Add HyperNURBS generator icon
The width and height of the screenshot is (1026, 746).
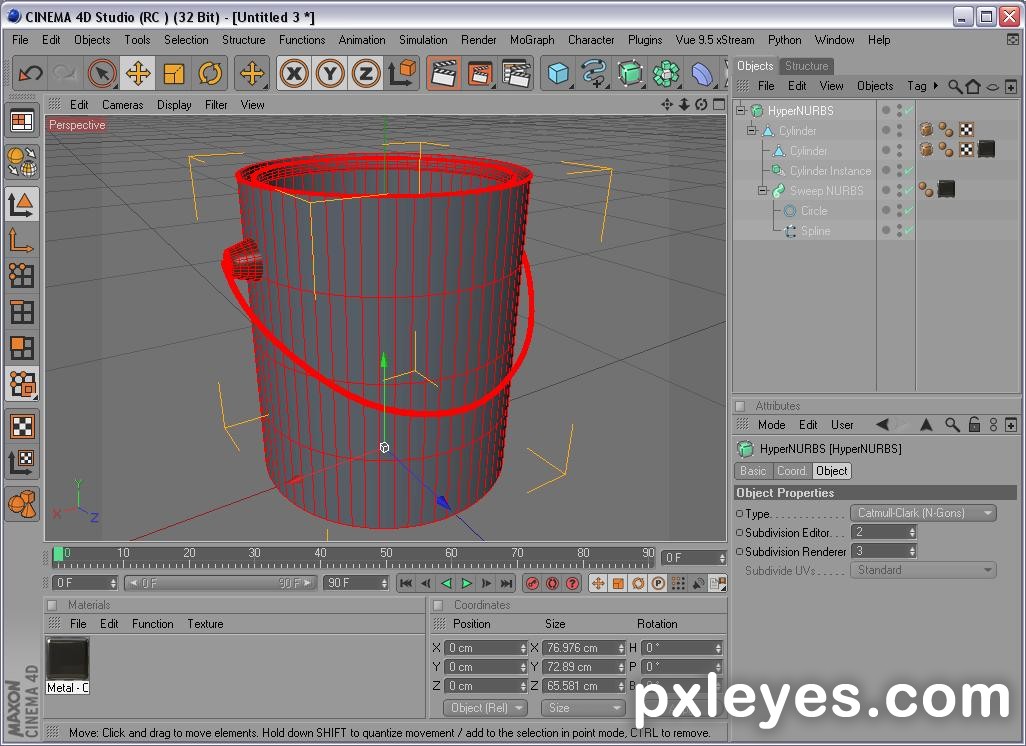pyautogui.click(x=630, y=73)
